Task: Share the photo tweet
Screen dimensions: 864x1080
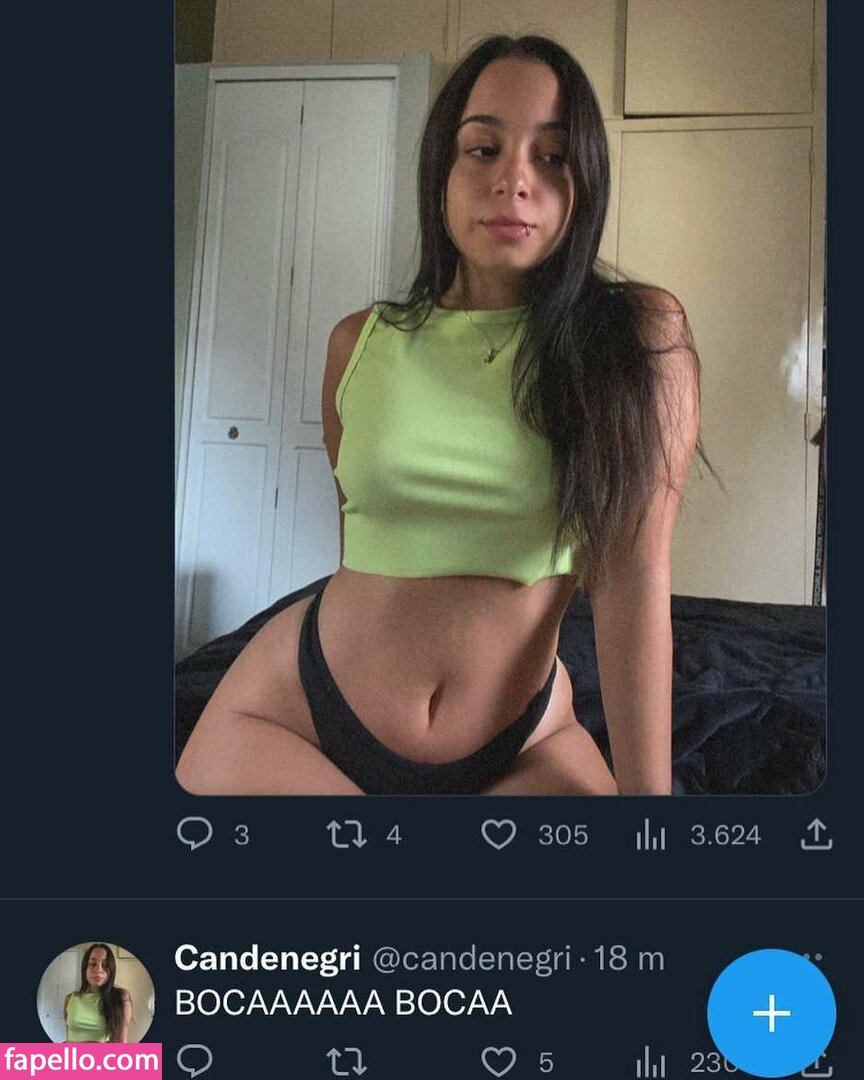Action: [x=816, y=834]
